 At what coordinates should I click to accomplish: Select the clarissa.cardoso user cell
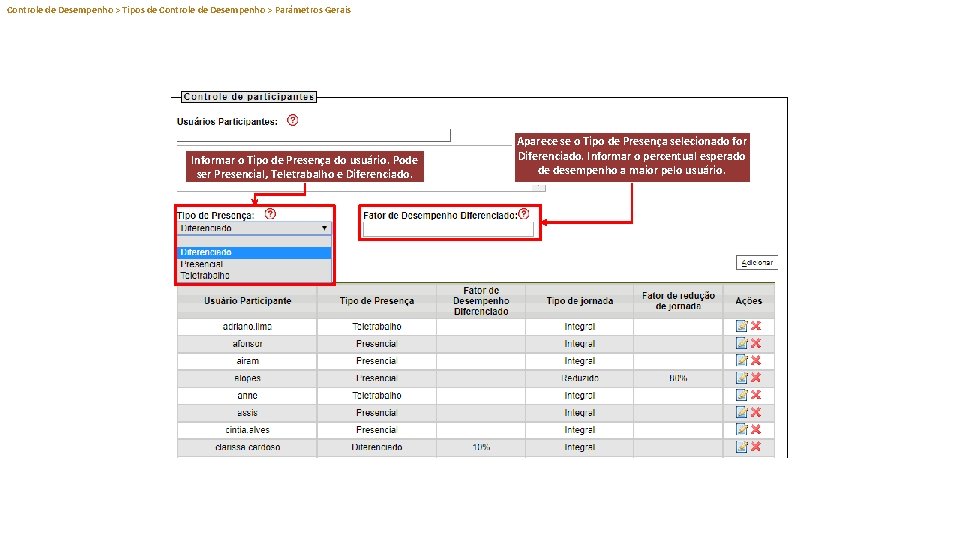point(247,447)
